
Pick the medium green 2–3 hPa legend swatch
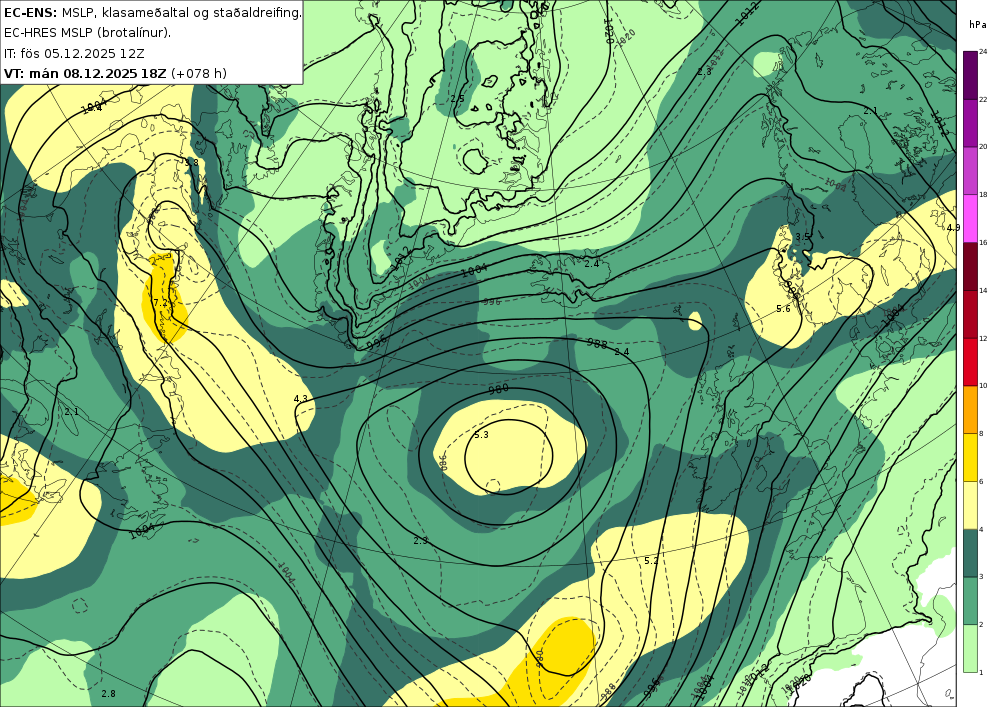969,601
